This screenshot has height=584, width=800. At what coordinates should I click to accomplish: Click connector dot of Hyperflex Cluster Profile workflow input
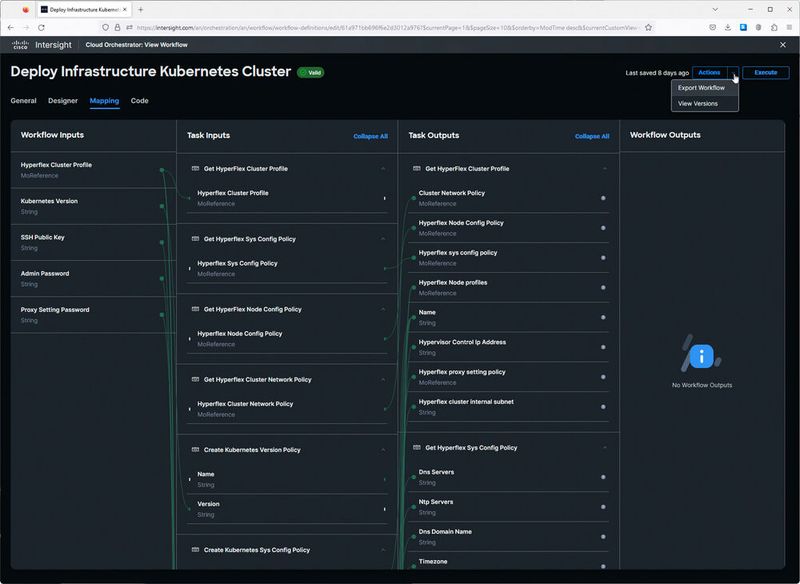(x=162, y=170)
